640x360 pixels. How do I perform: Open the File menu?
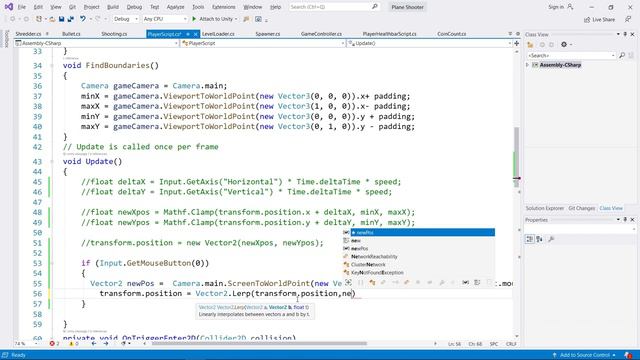22,7
